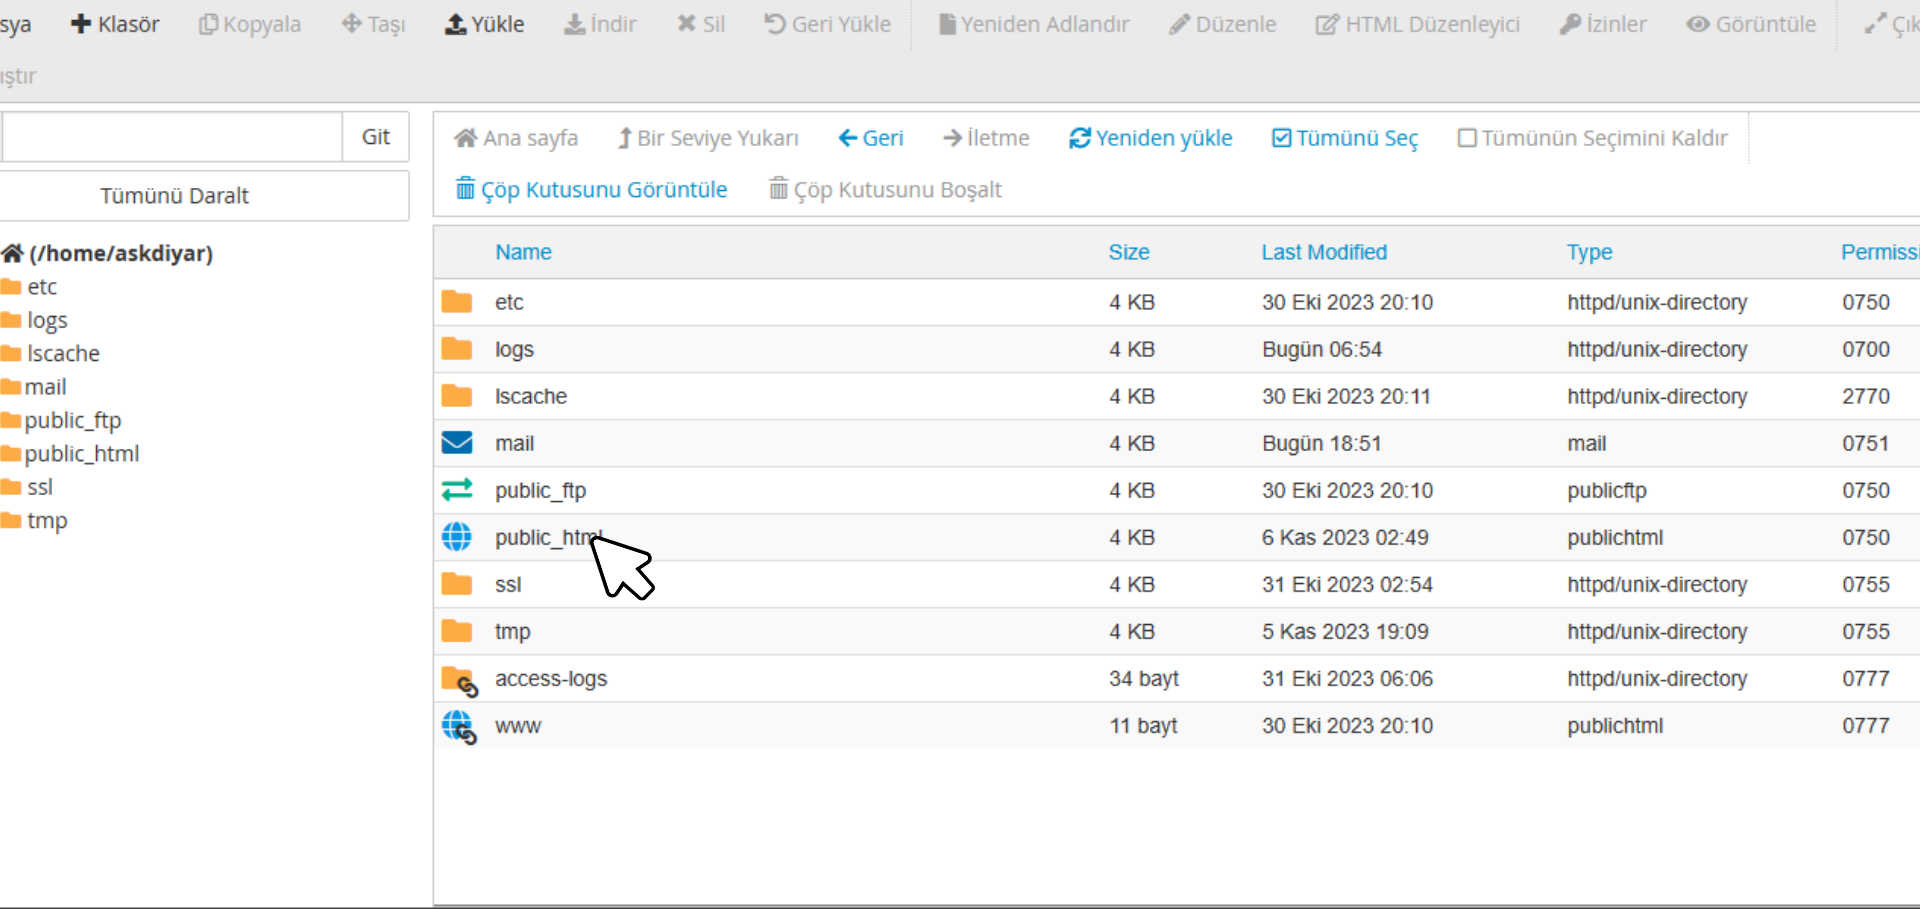1920x909 pixels.
Task: Open İzinler permissions tool
Action: point(1603,24)
